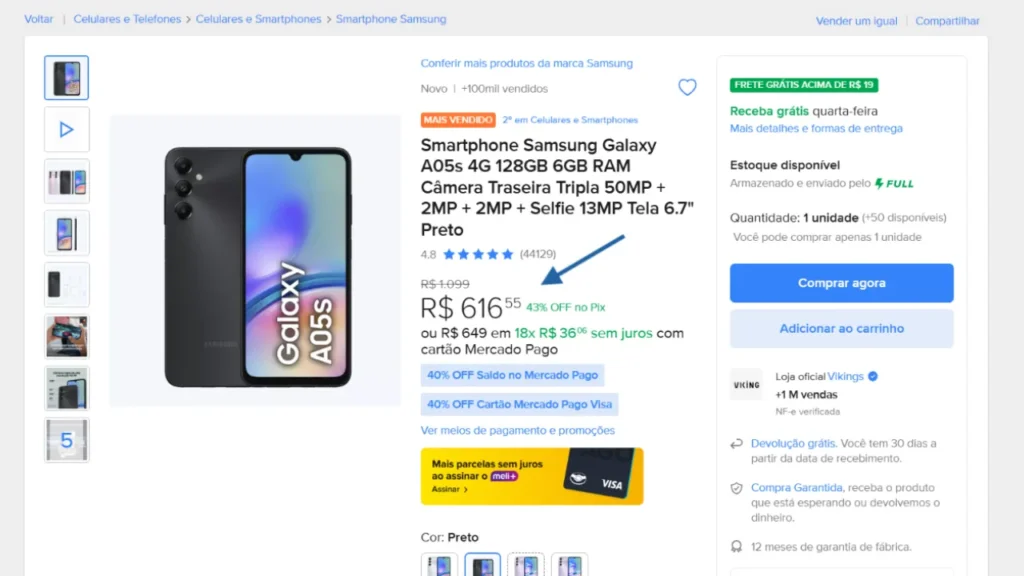This screenshot has height=576, width=1024.
Task: Open the Quantidade 1 unidade selector
Action: tap(830, 217)
